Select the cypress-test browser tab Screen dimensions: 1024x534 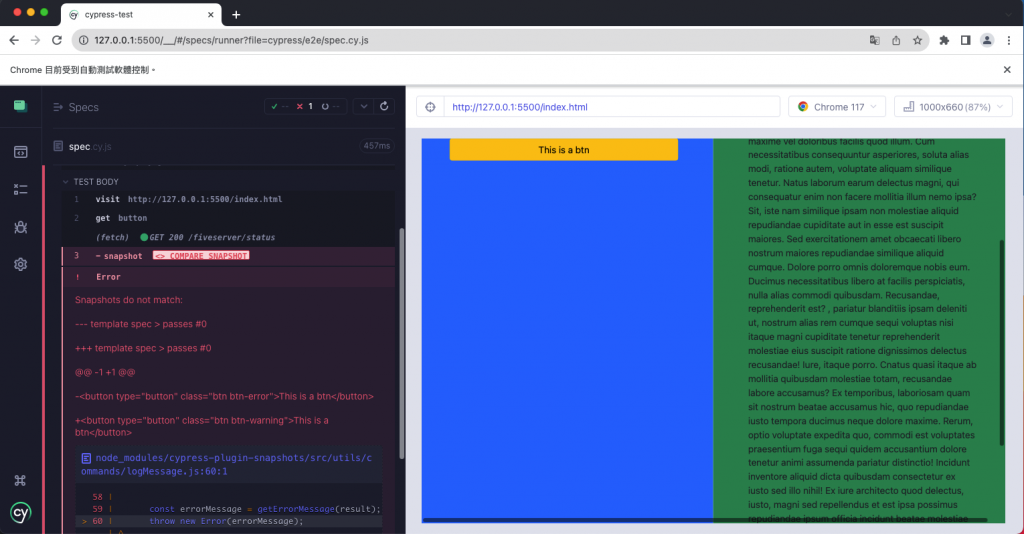point(141,14)
